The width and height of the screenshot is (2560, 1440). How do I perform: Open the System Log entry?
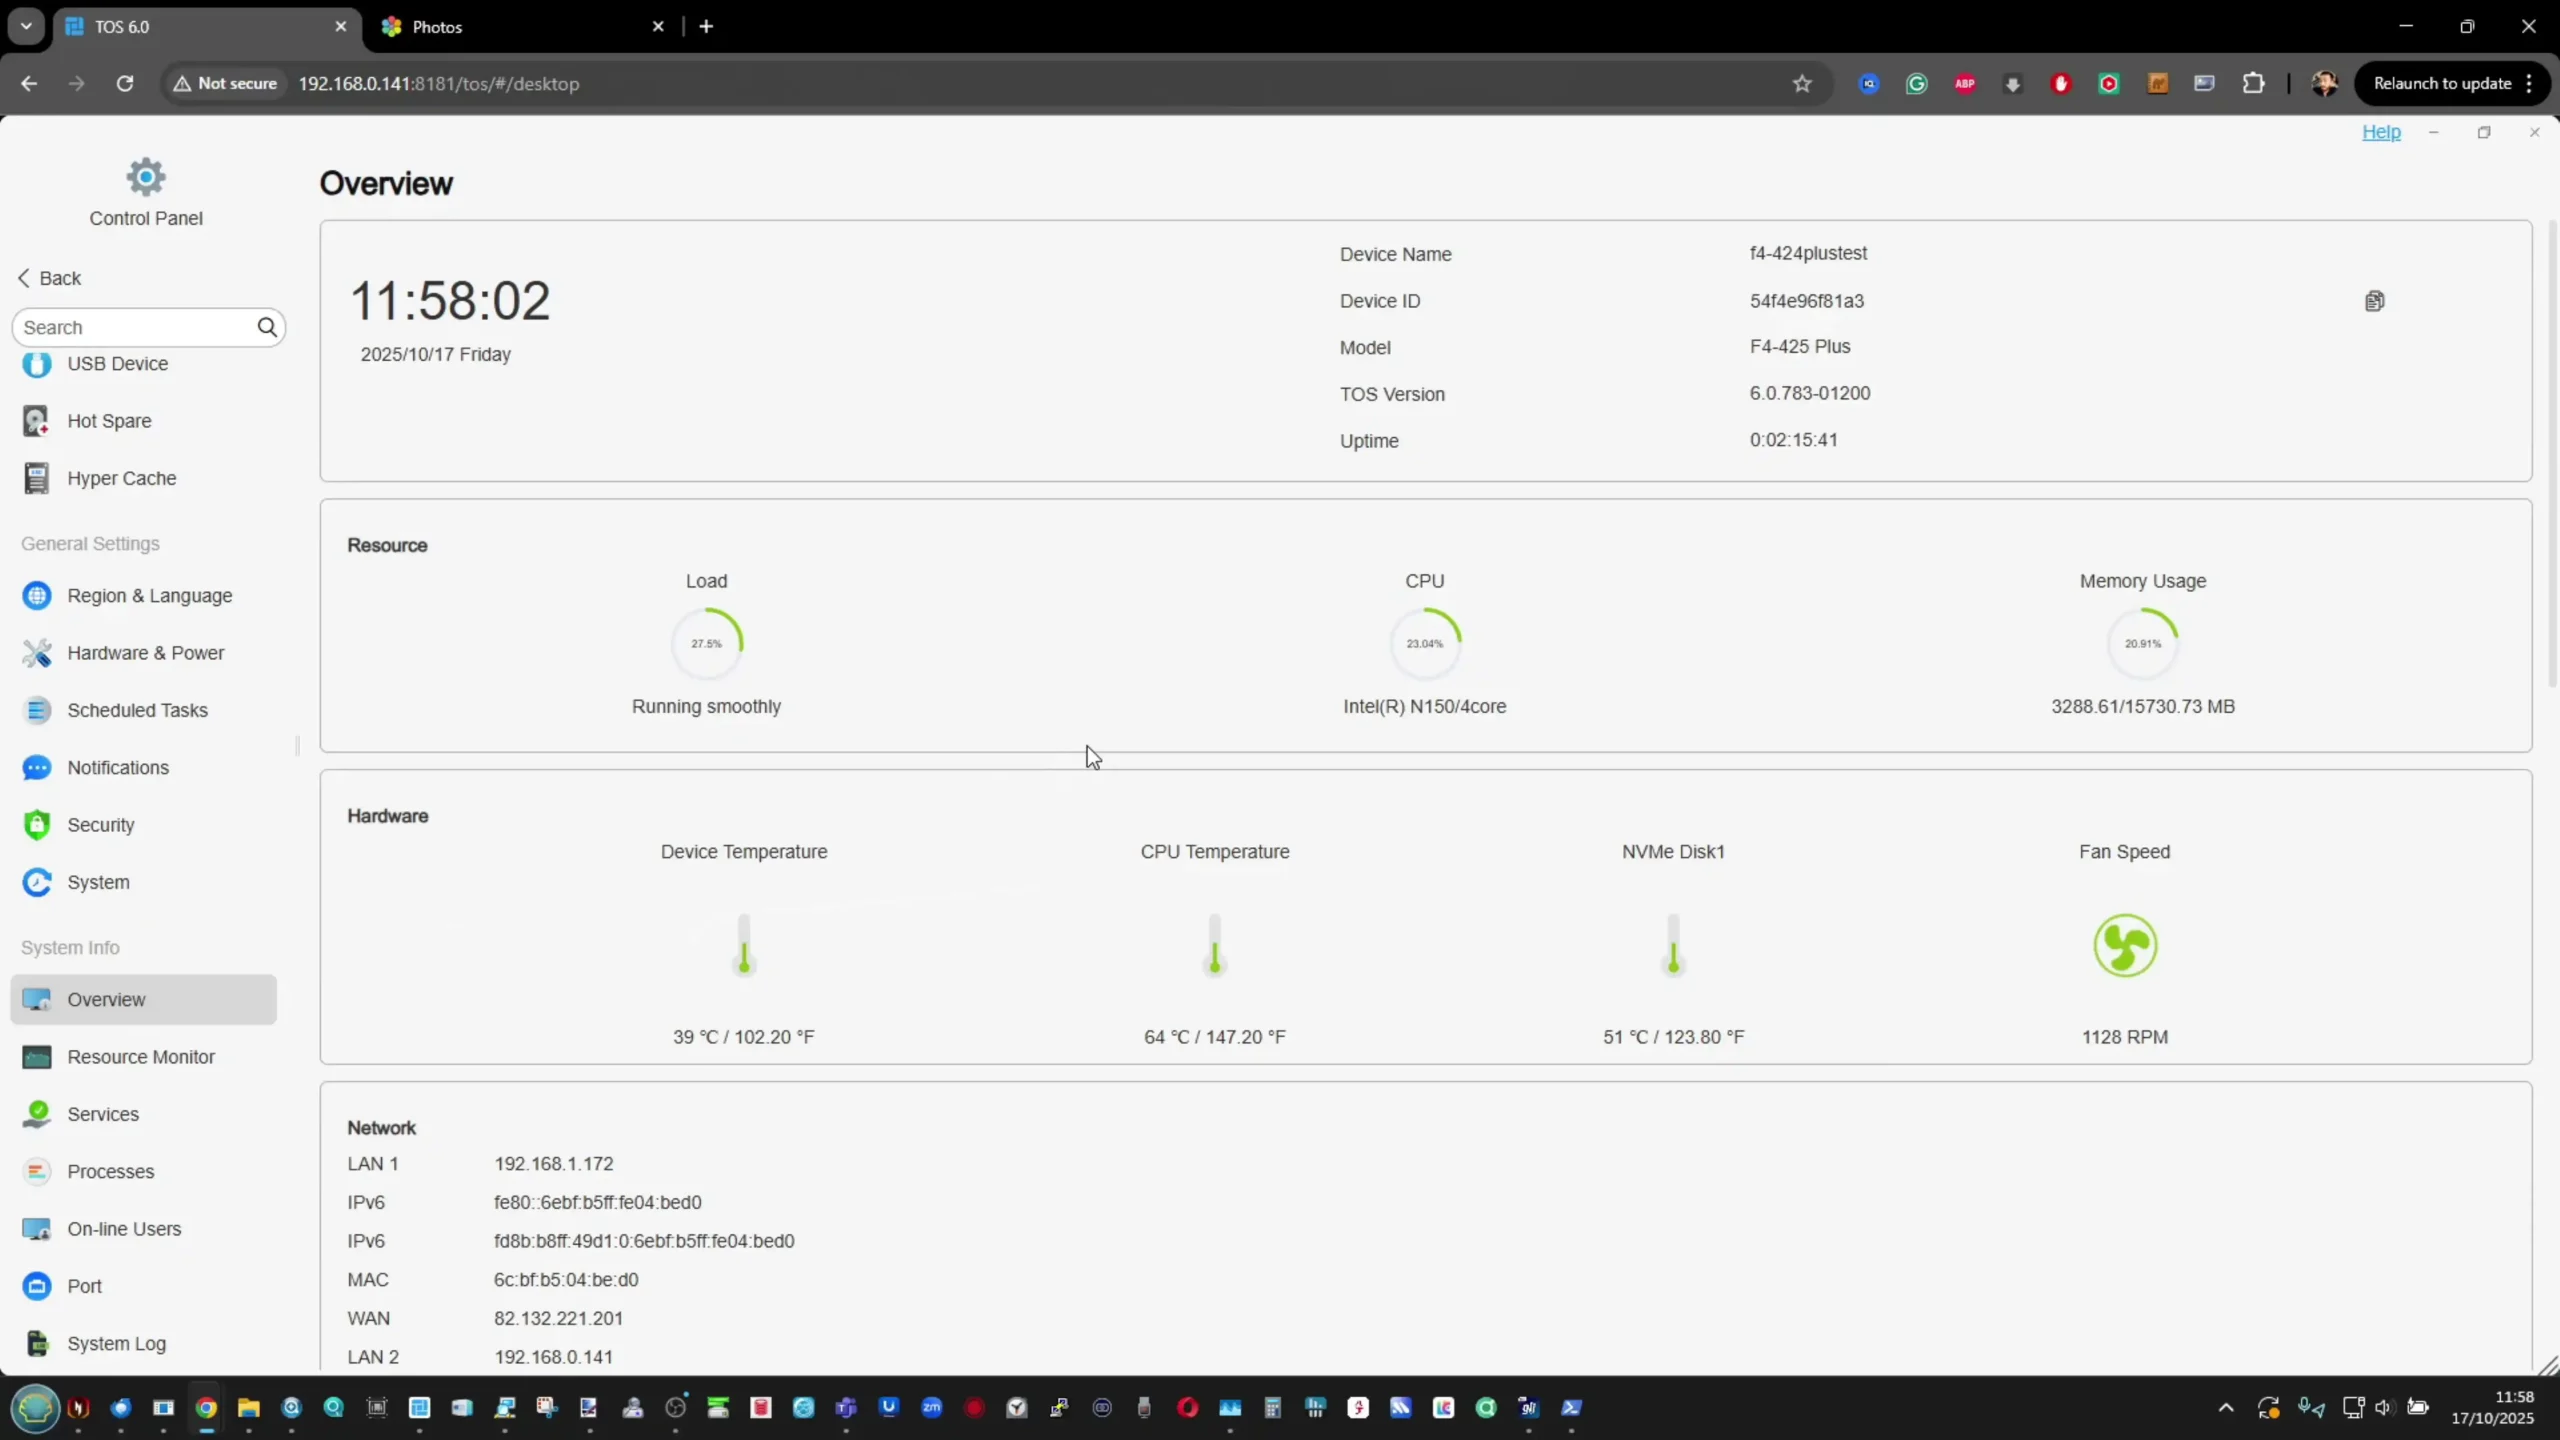coord(116,1344)
